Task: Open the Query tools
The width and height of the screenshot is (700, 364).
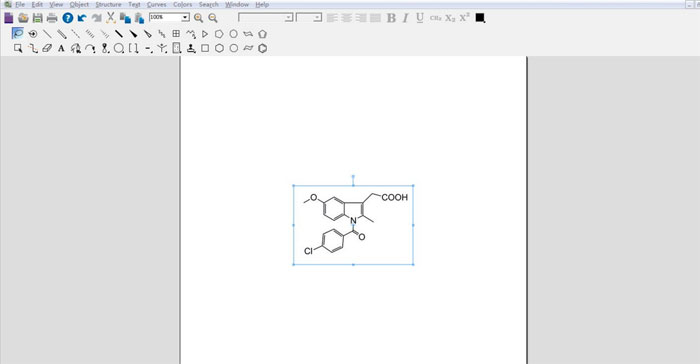Action: (x=162, y=48)
